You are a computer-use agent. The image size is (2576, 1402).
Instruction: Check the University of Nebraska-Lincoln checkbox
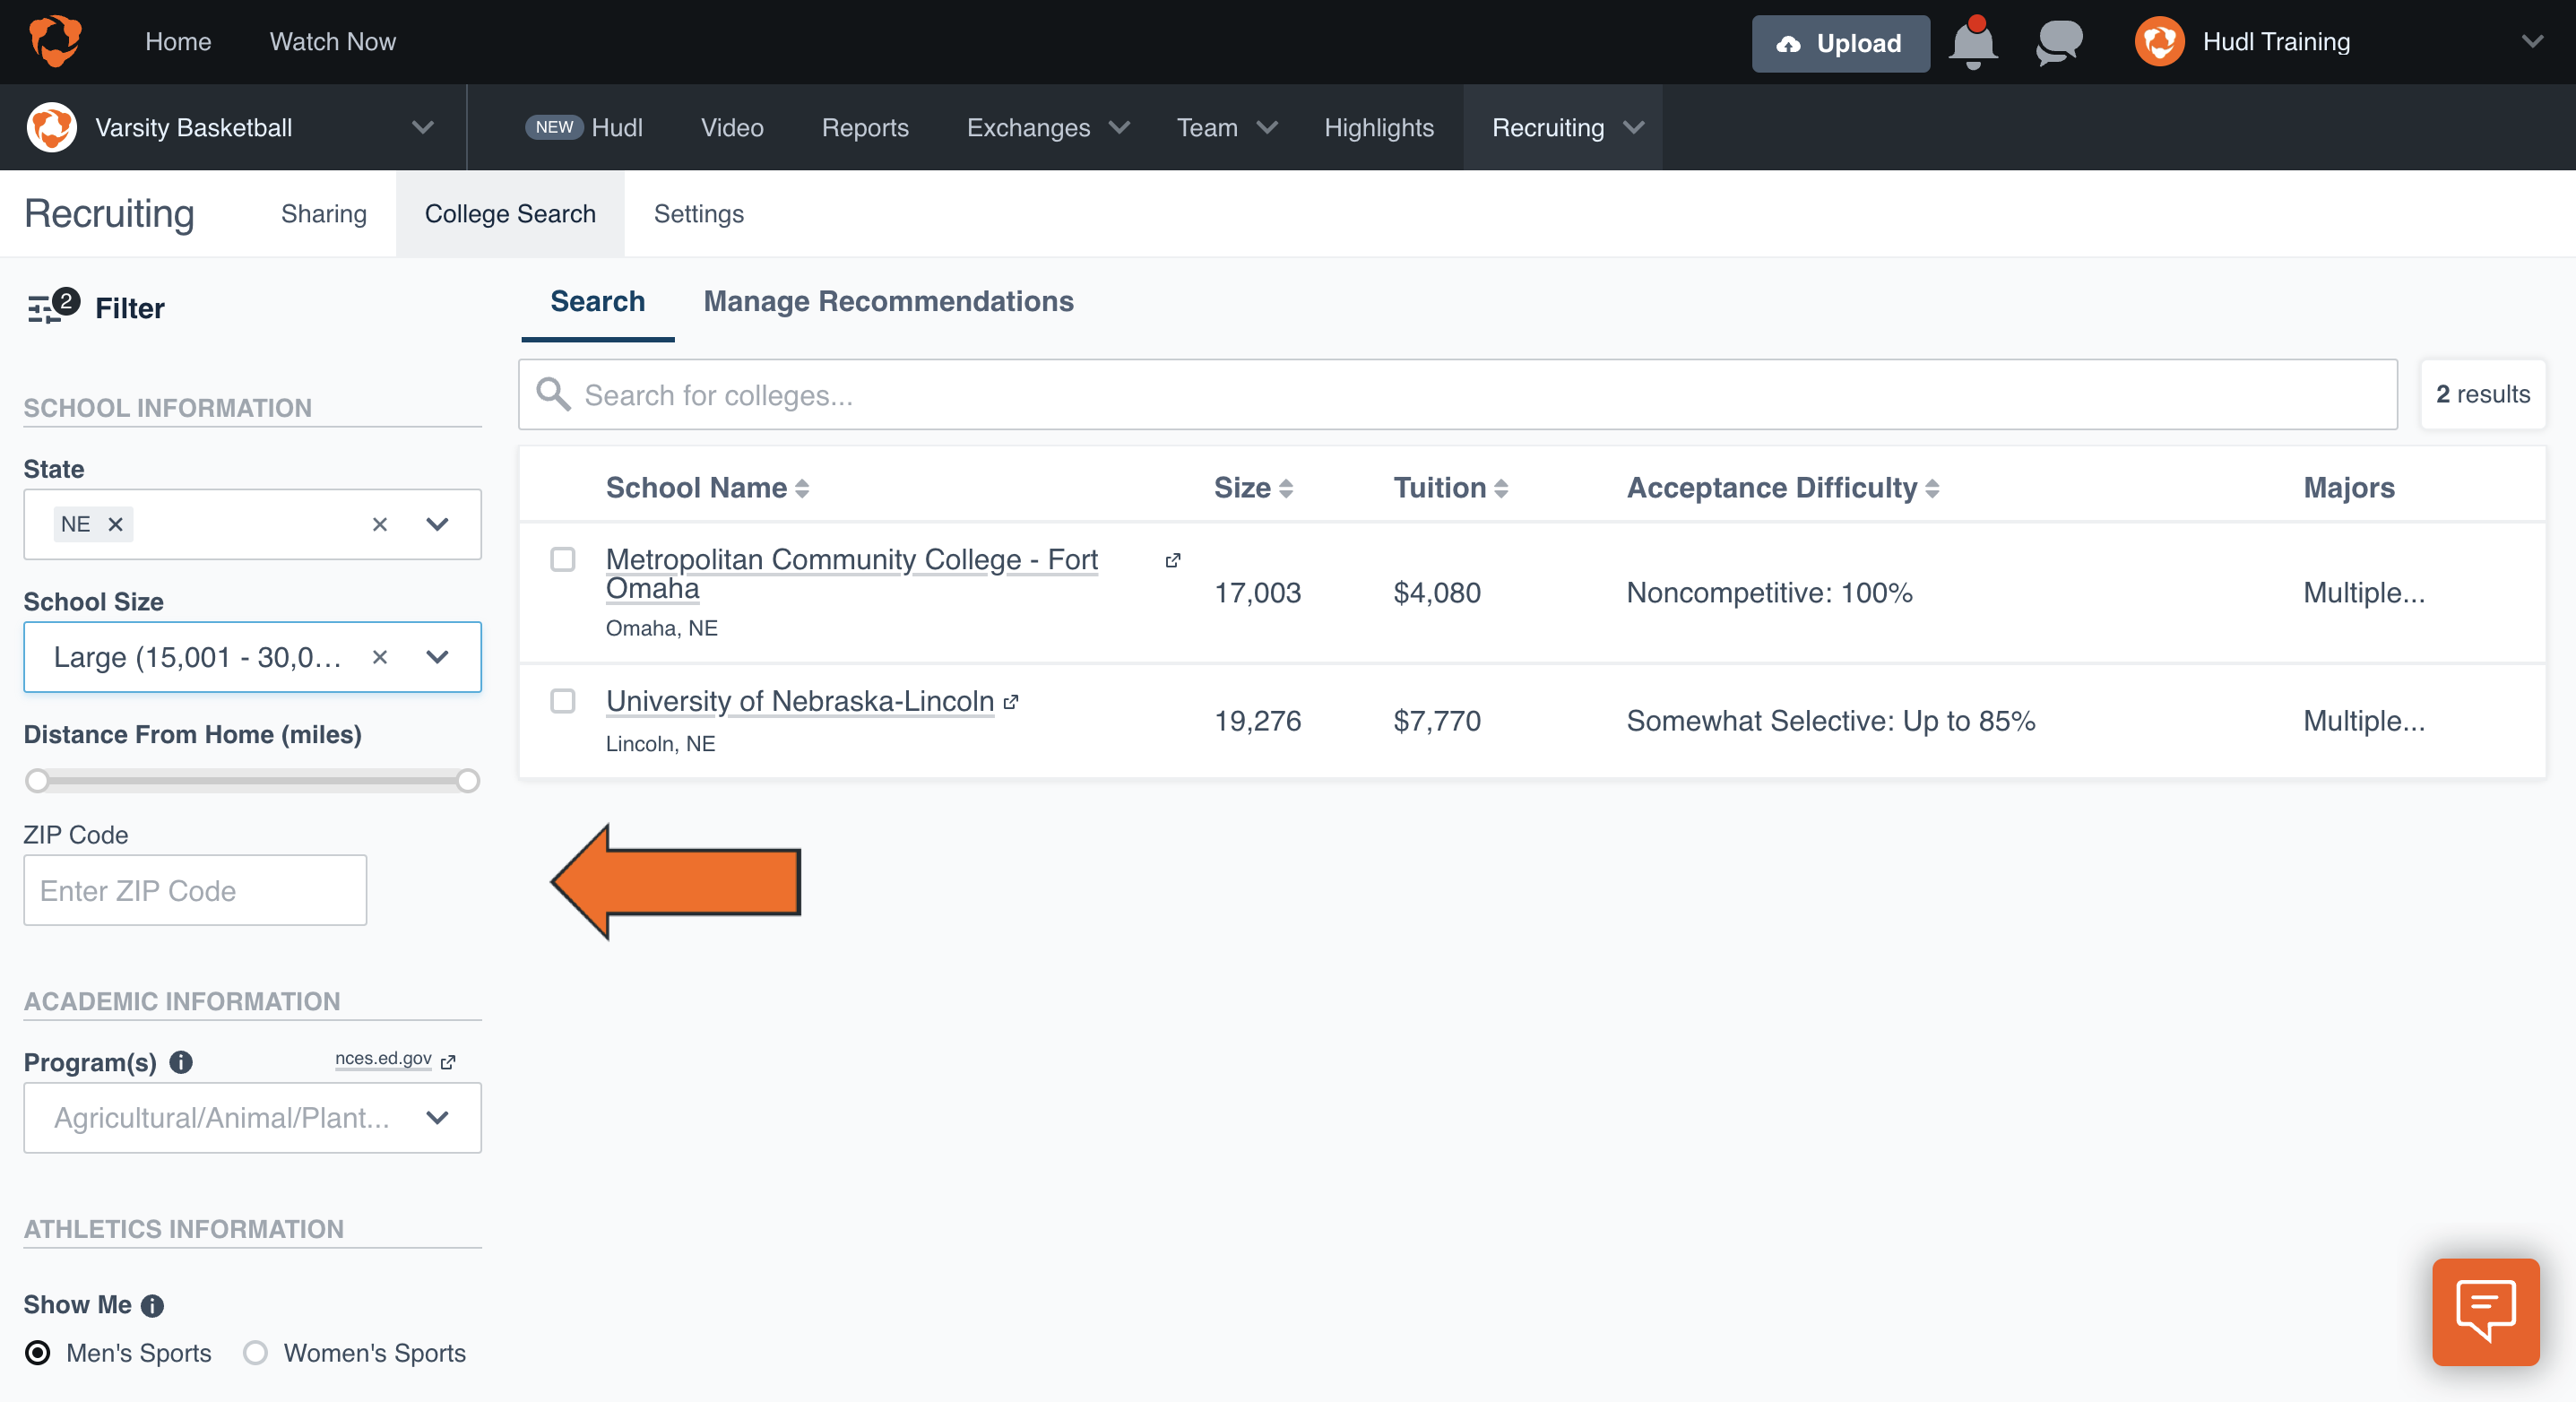(563, 701)
